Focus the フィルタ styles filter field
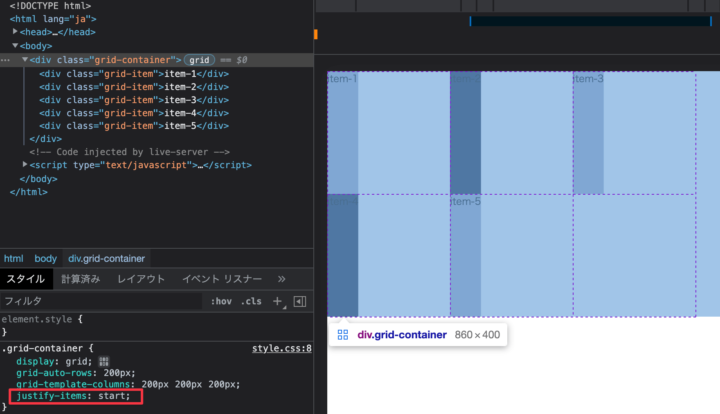 click(x=101, y=301)
